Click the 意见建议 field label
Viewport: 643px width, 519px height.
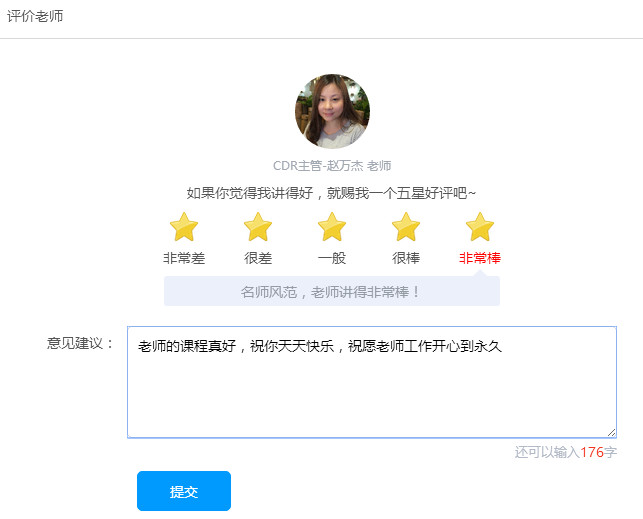[x=81, y=344]
